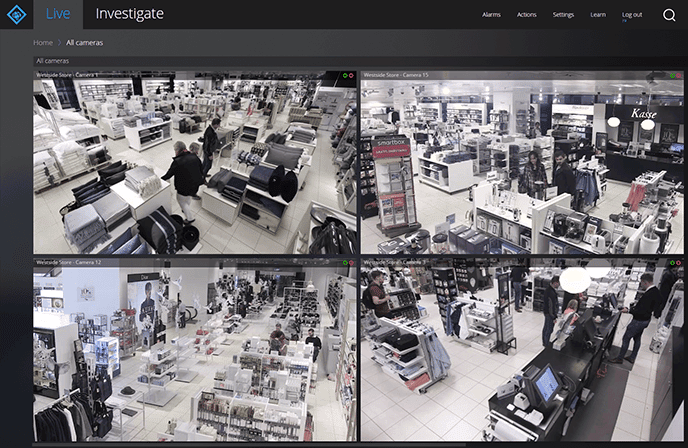This screenshot has width=688, height=448.
Task: Click Log out in top bar
Action: tap(632, 15)
